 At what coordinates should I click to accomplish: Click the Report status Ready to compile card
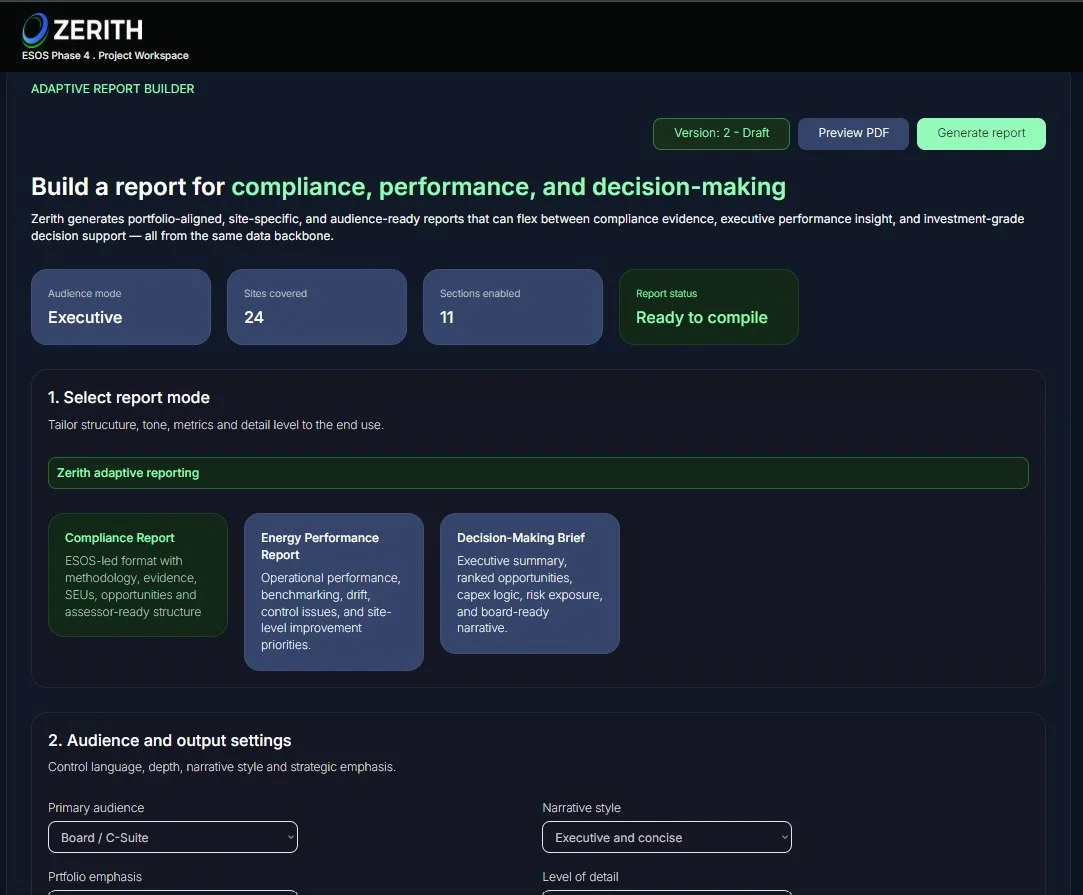(708, 307)
